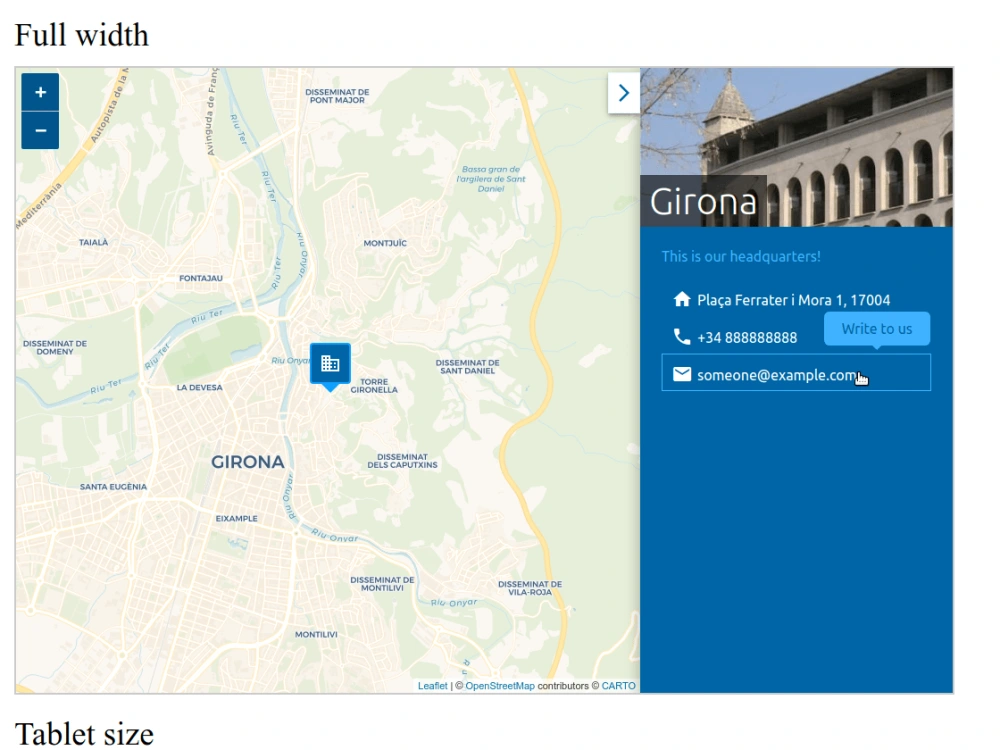Click the TAIALÀ map label

93,242
